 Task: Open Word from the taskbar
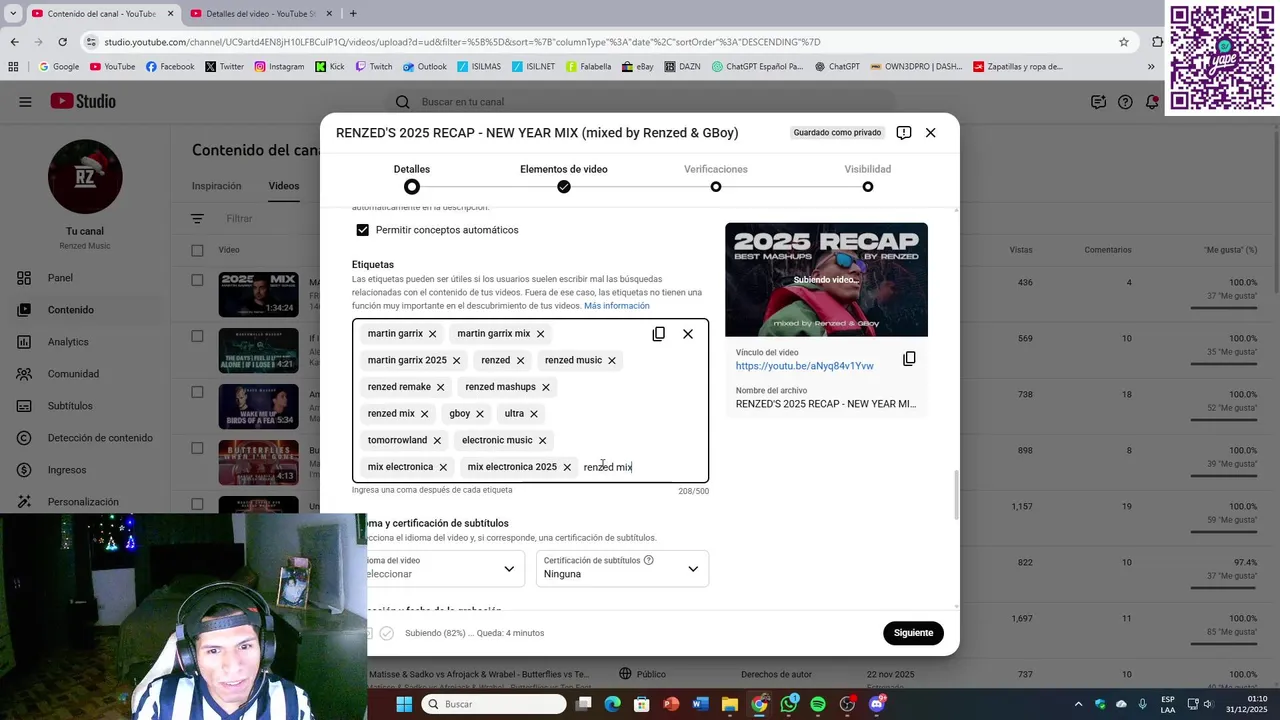(700, 704)
